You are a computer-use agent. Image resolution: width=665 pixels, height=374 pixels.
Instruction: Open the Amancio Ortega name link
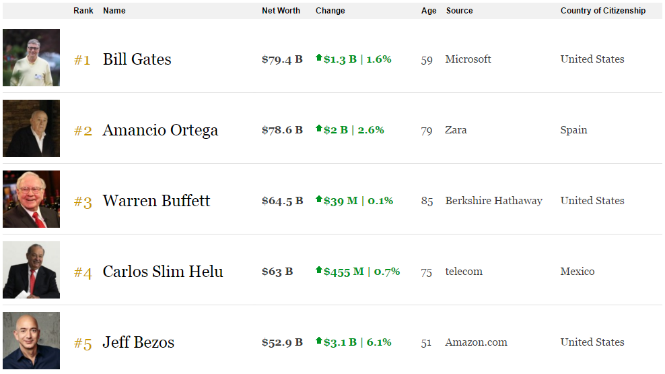tap(160, 131)
